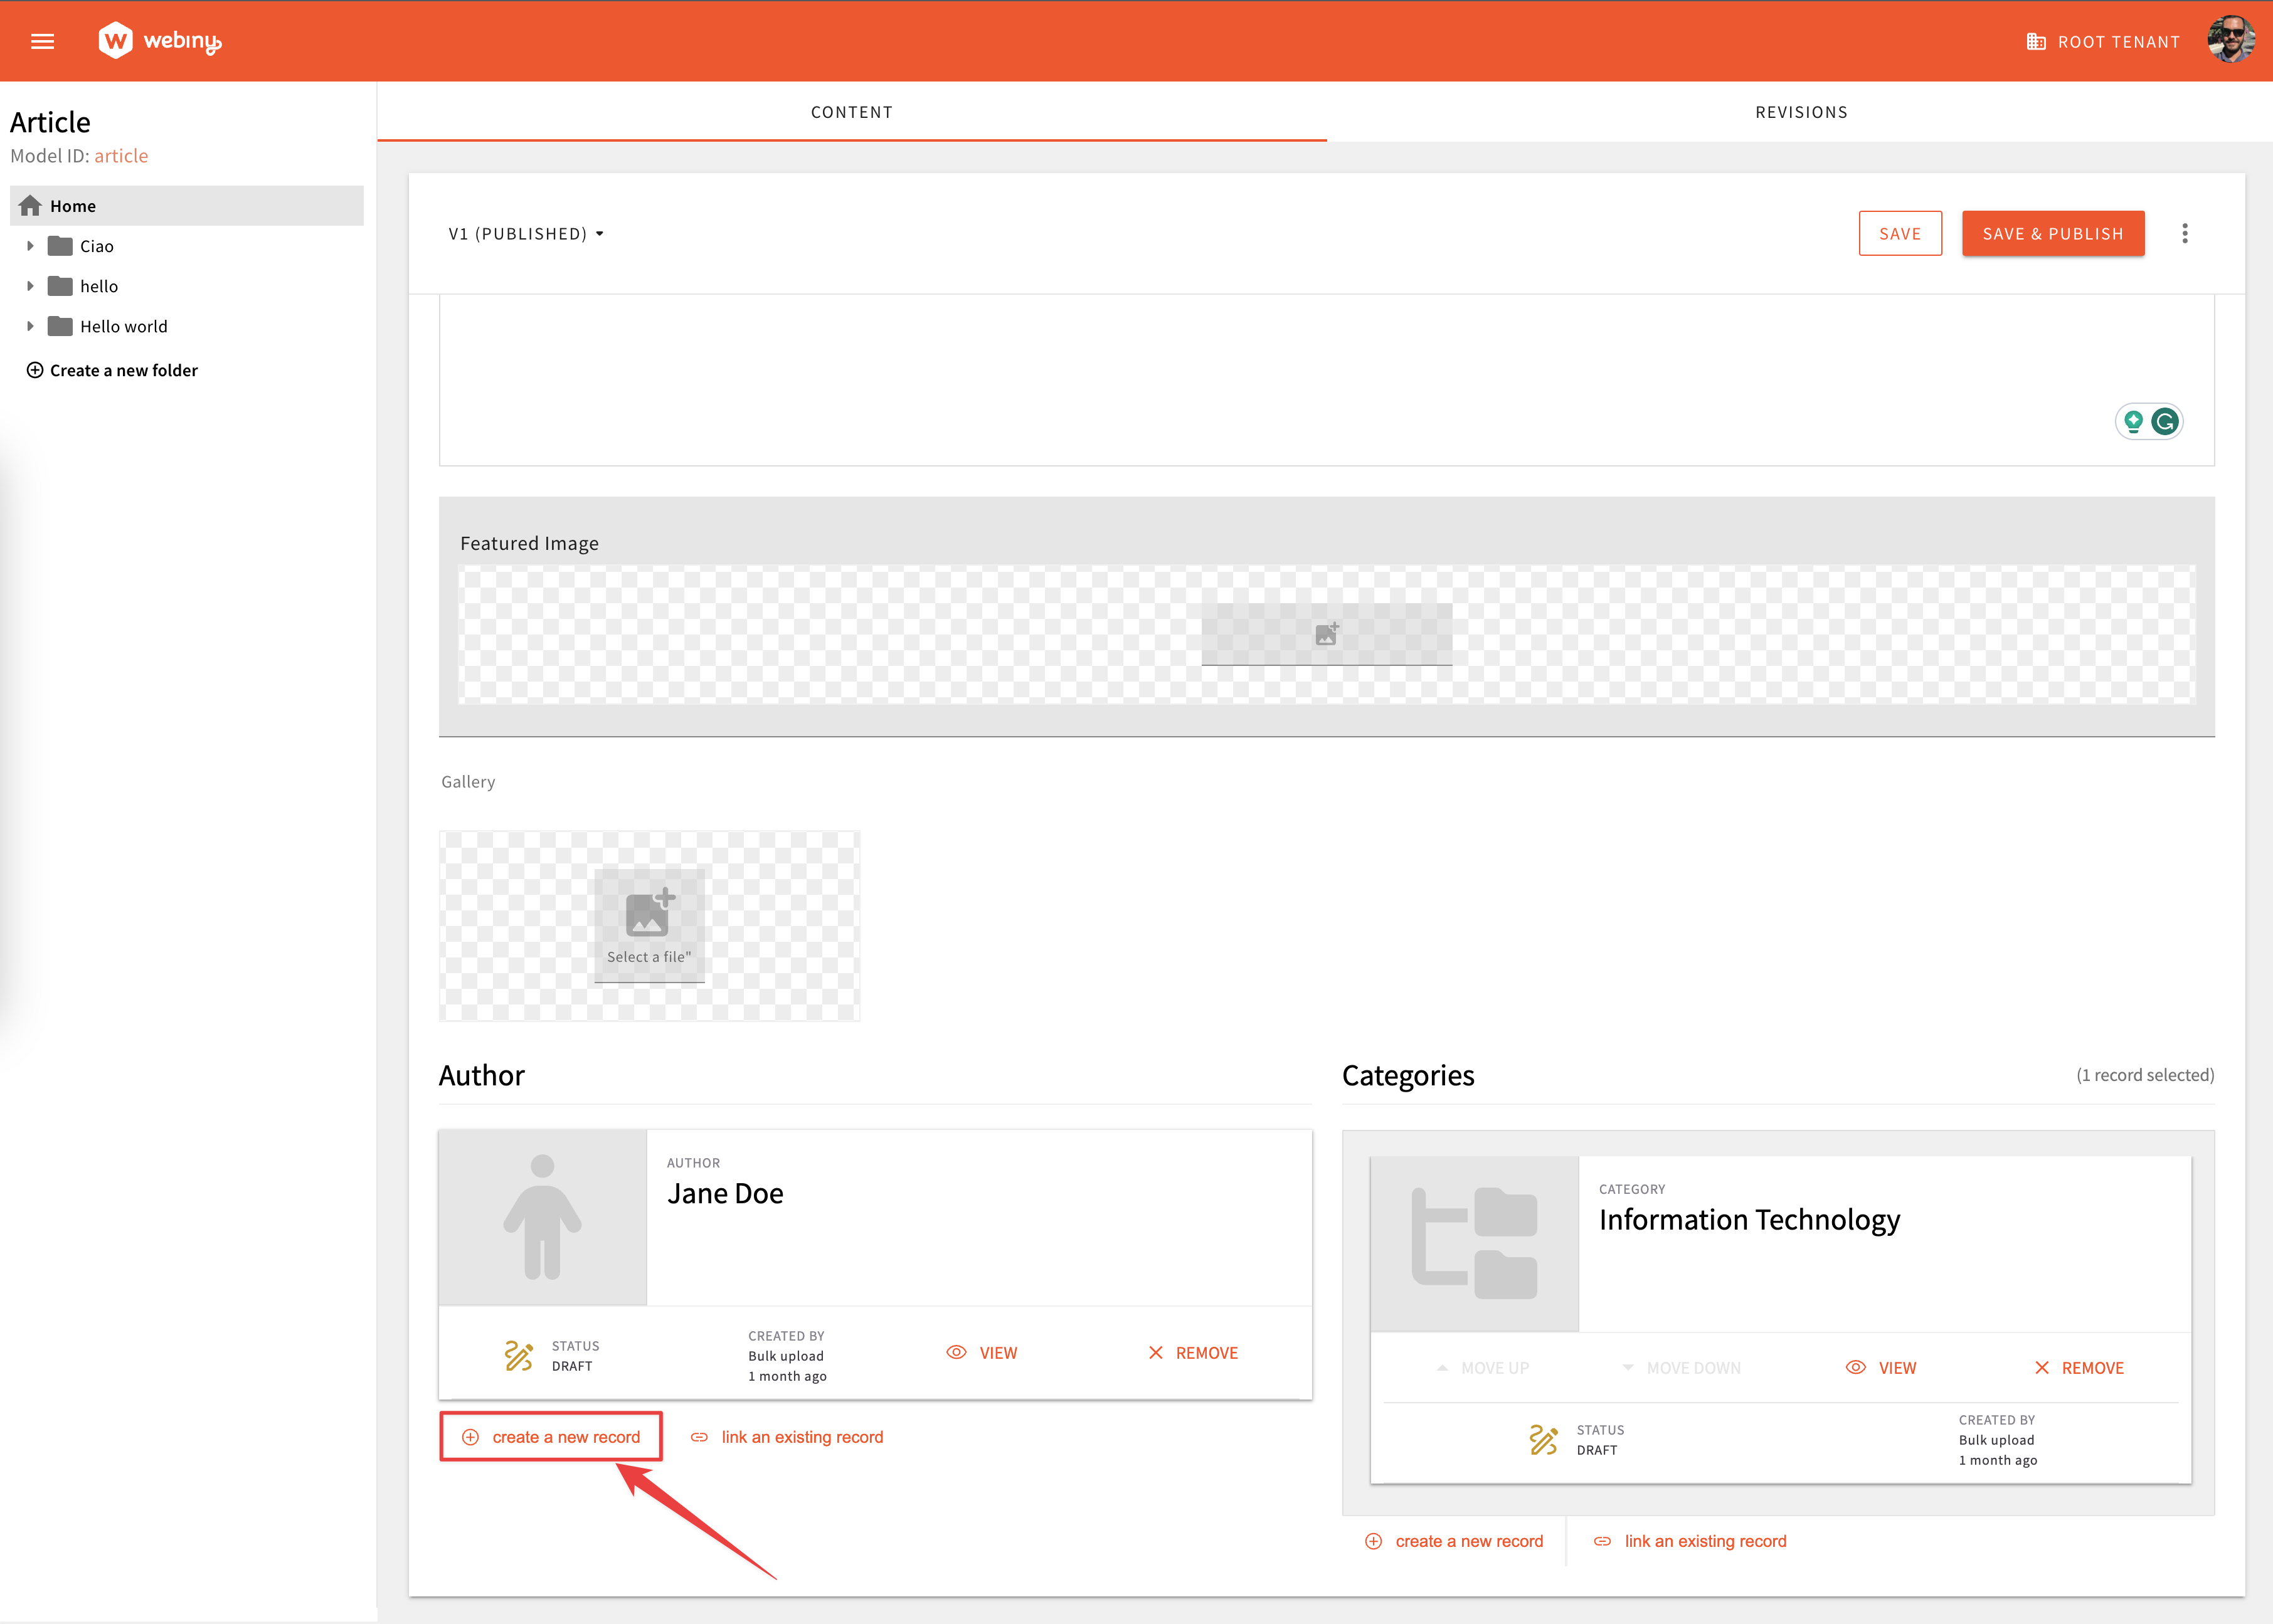Click the Home folder in sidebar
This screenshot has width=2273, height=1624.
click(x=73, y=206)
